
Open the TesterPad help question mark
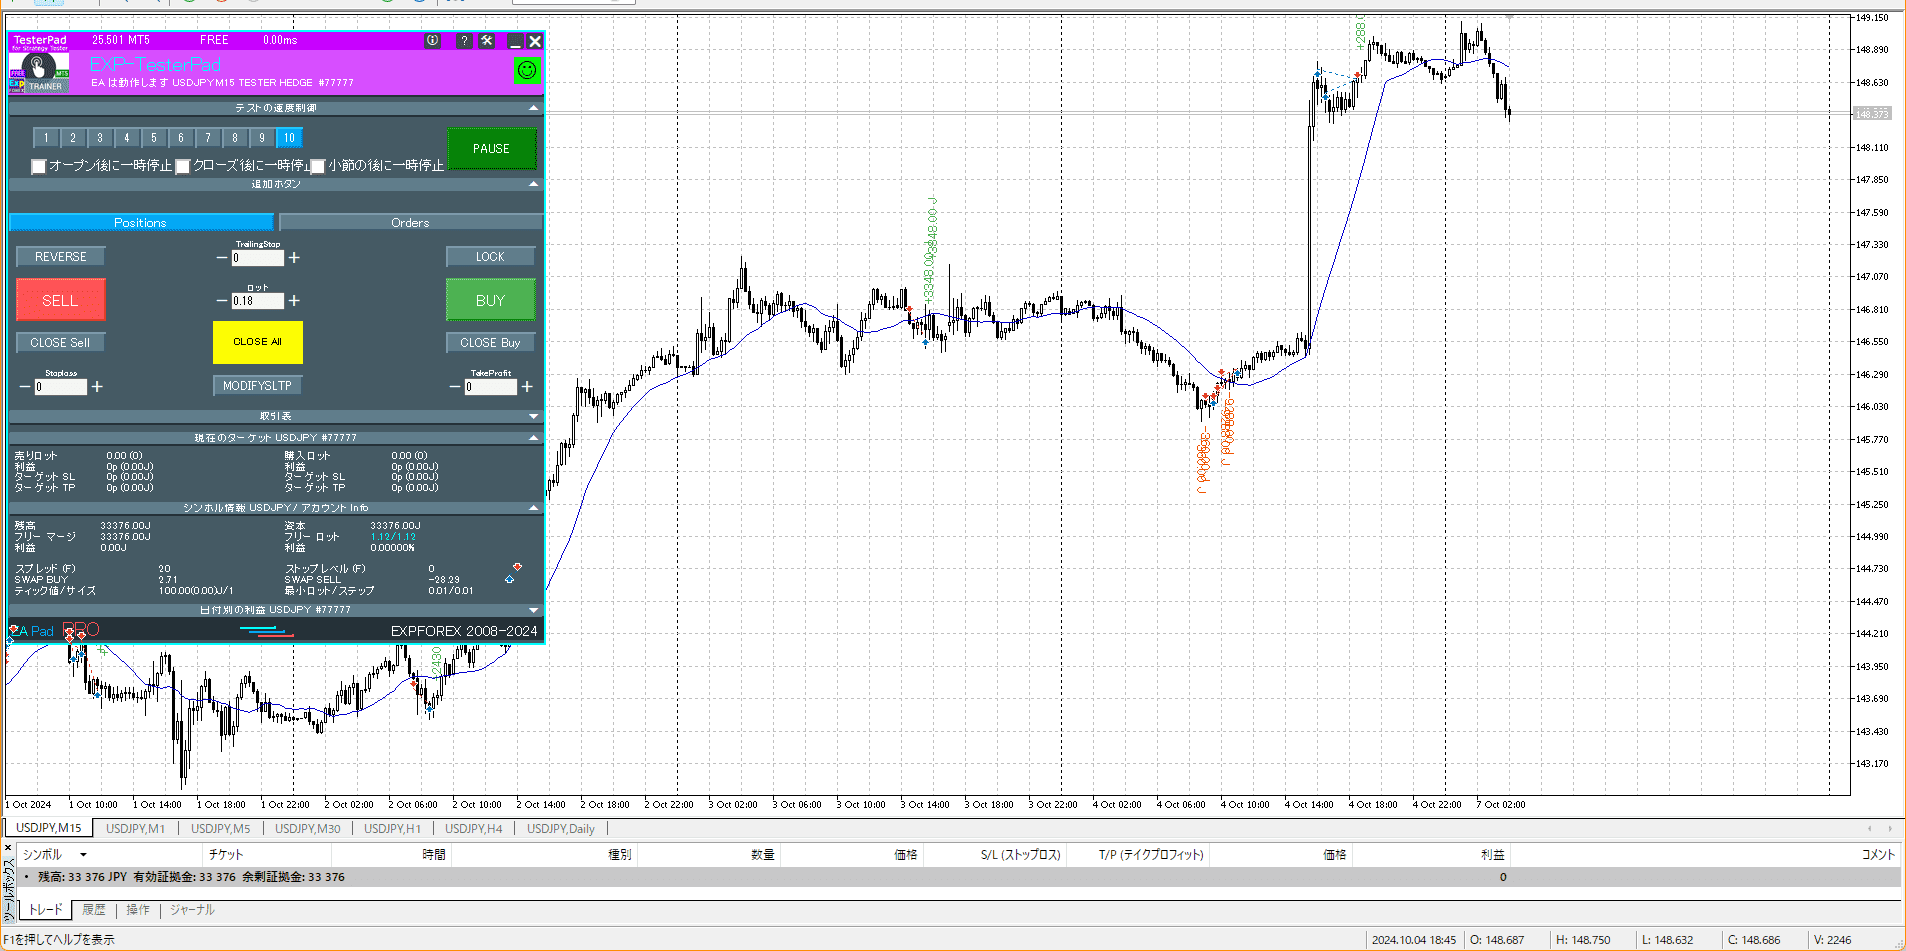464,41
